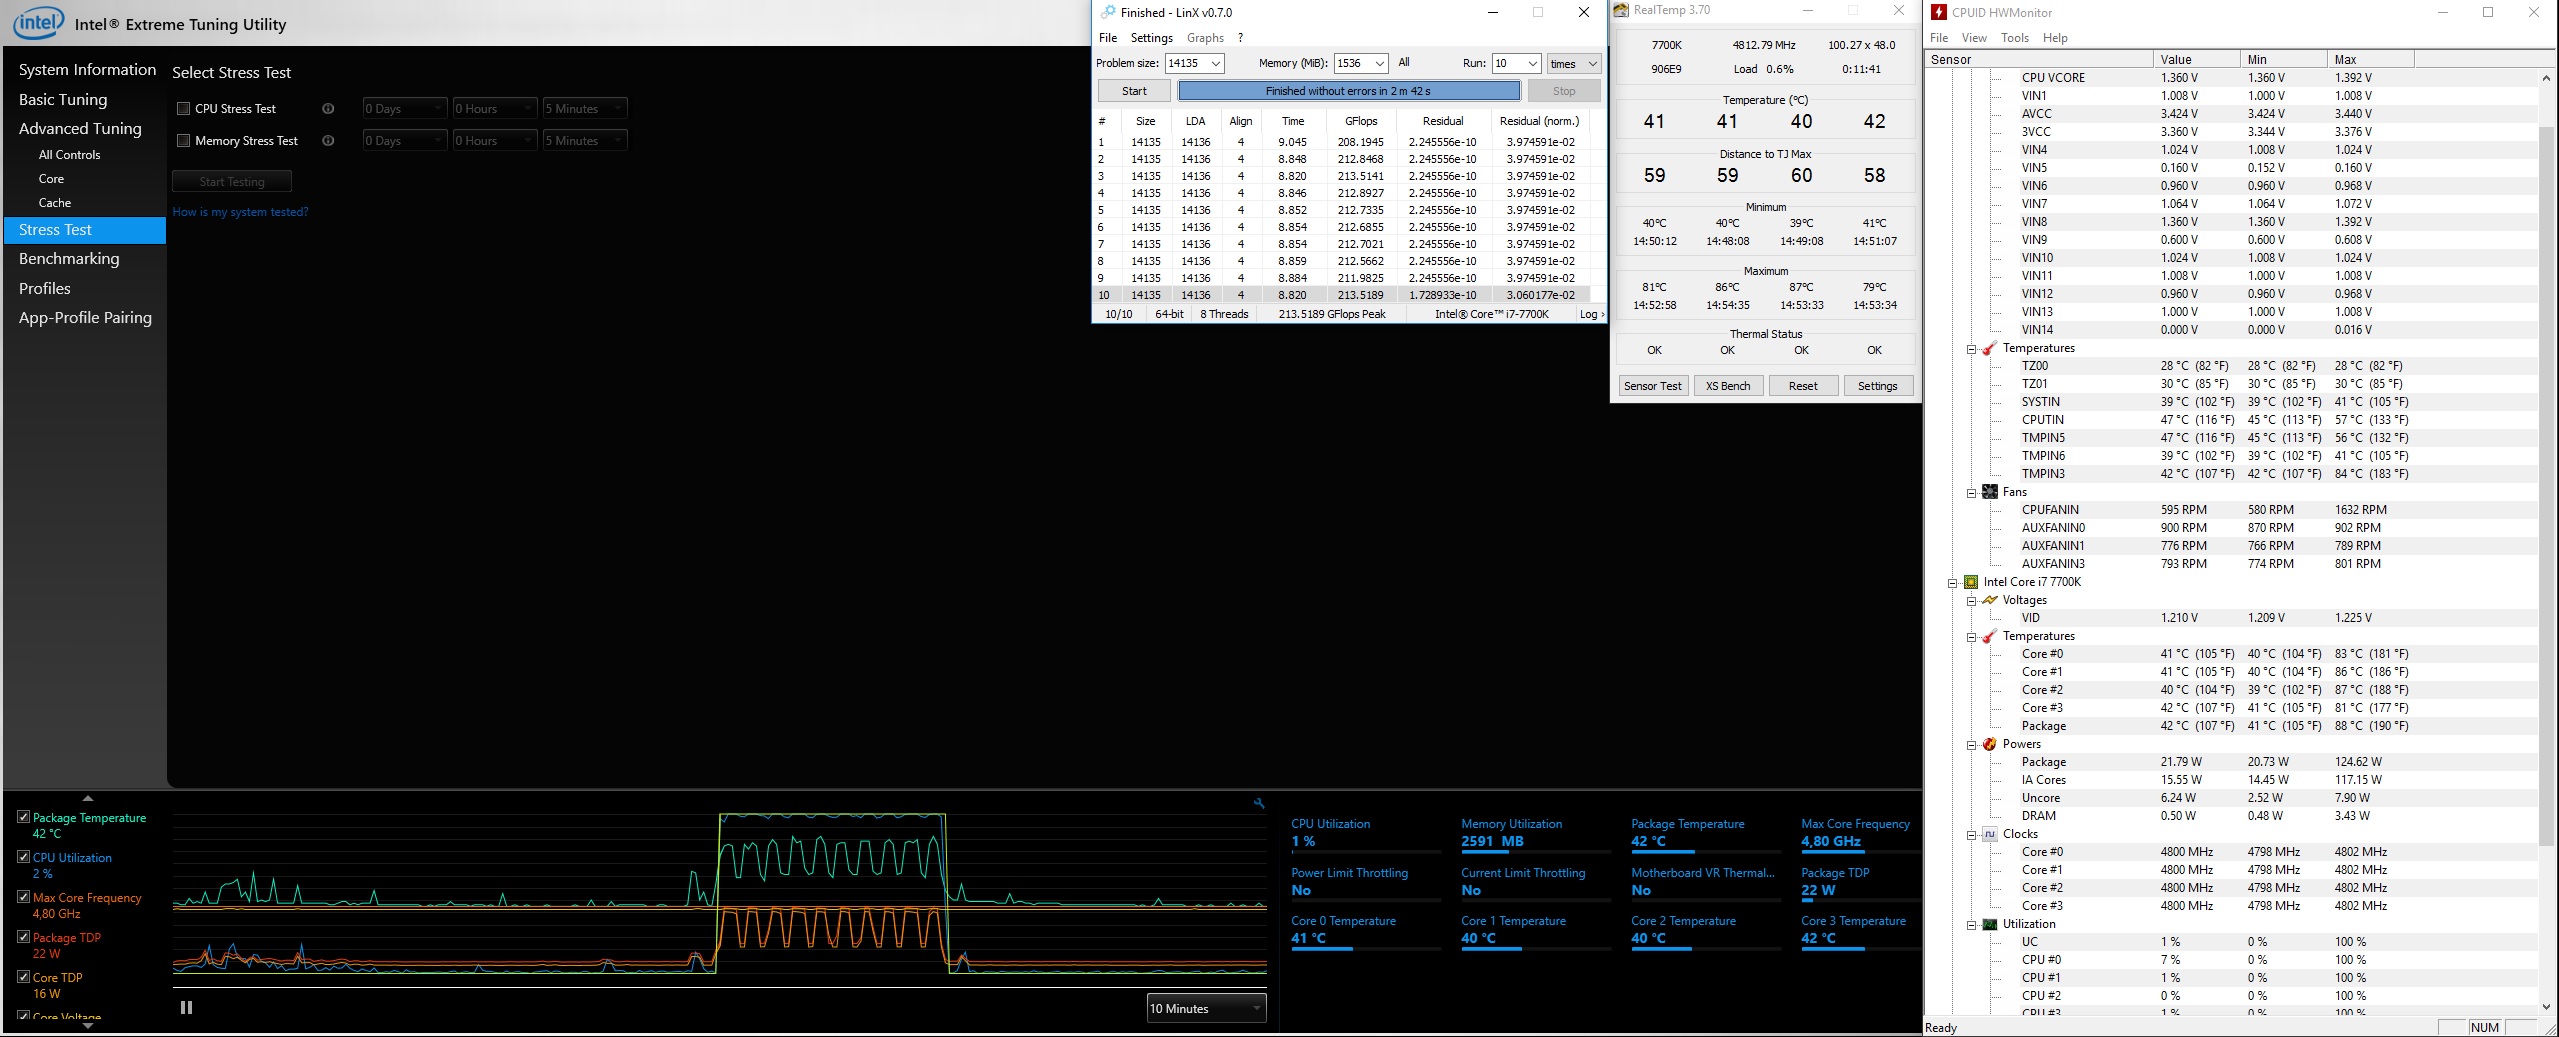Open the graph time range dropdown showing 10 Minutes

[1206, 1008]
